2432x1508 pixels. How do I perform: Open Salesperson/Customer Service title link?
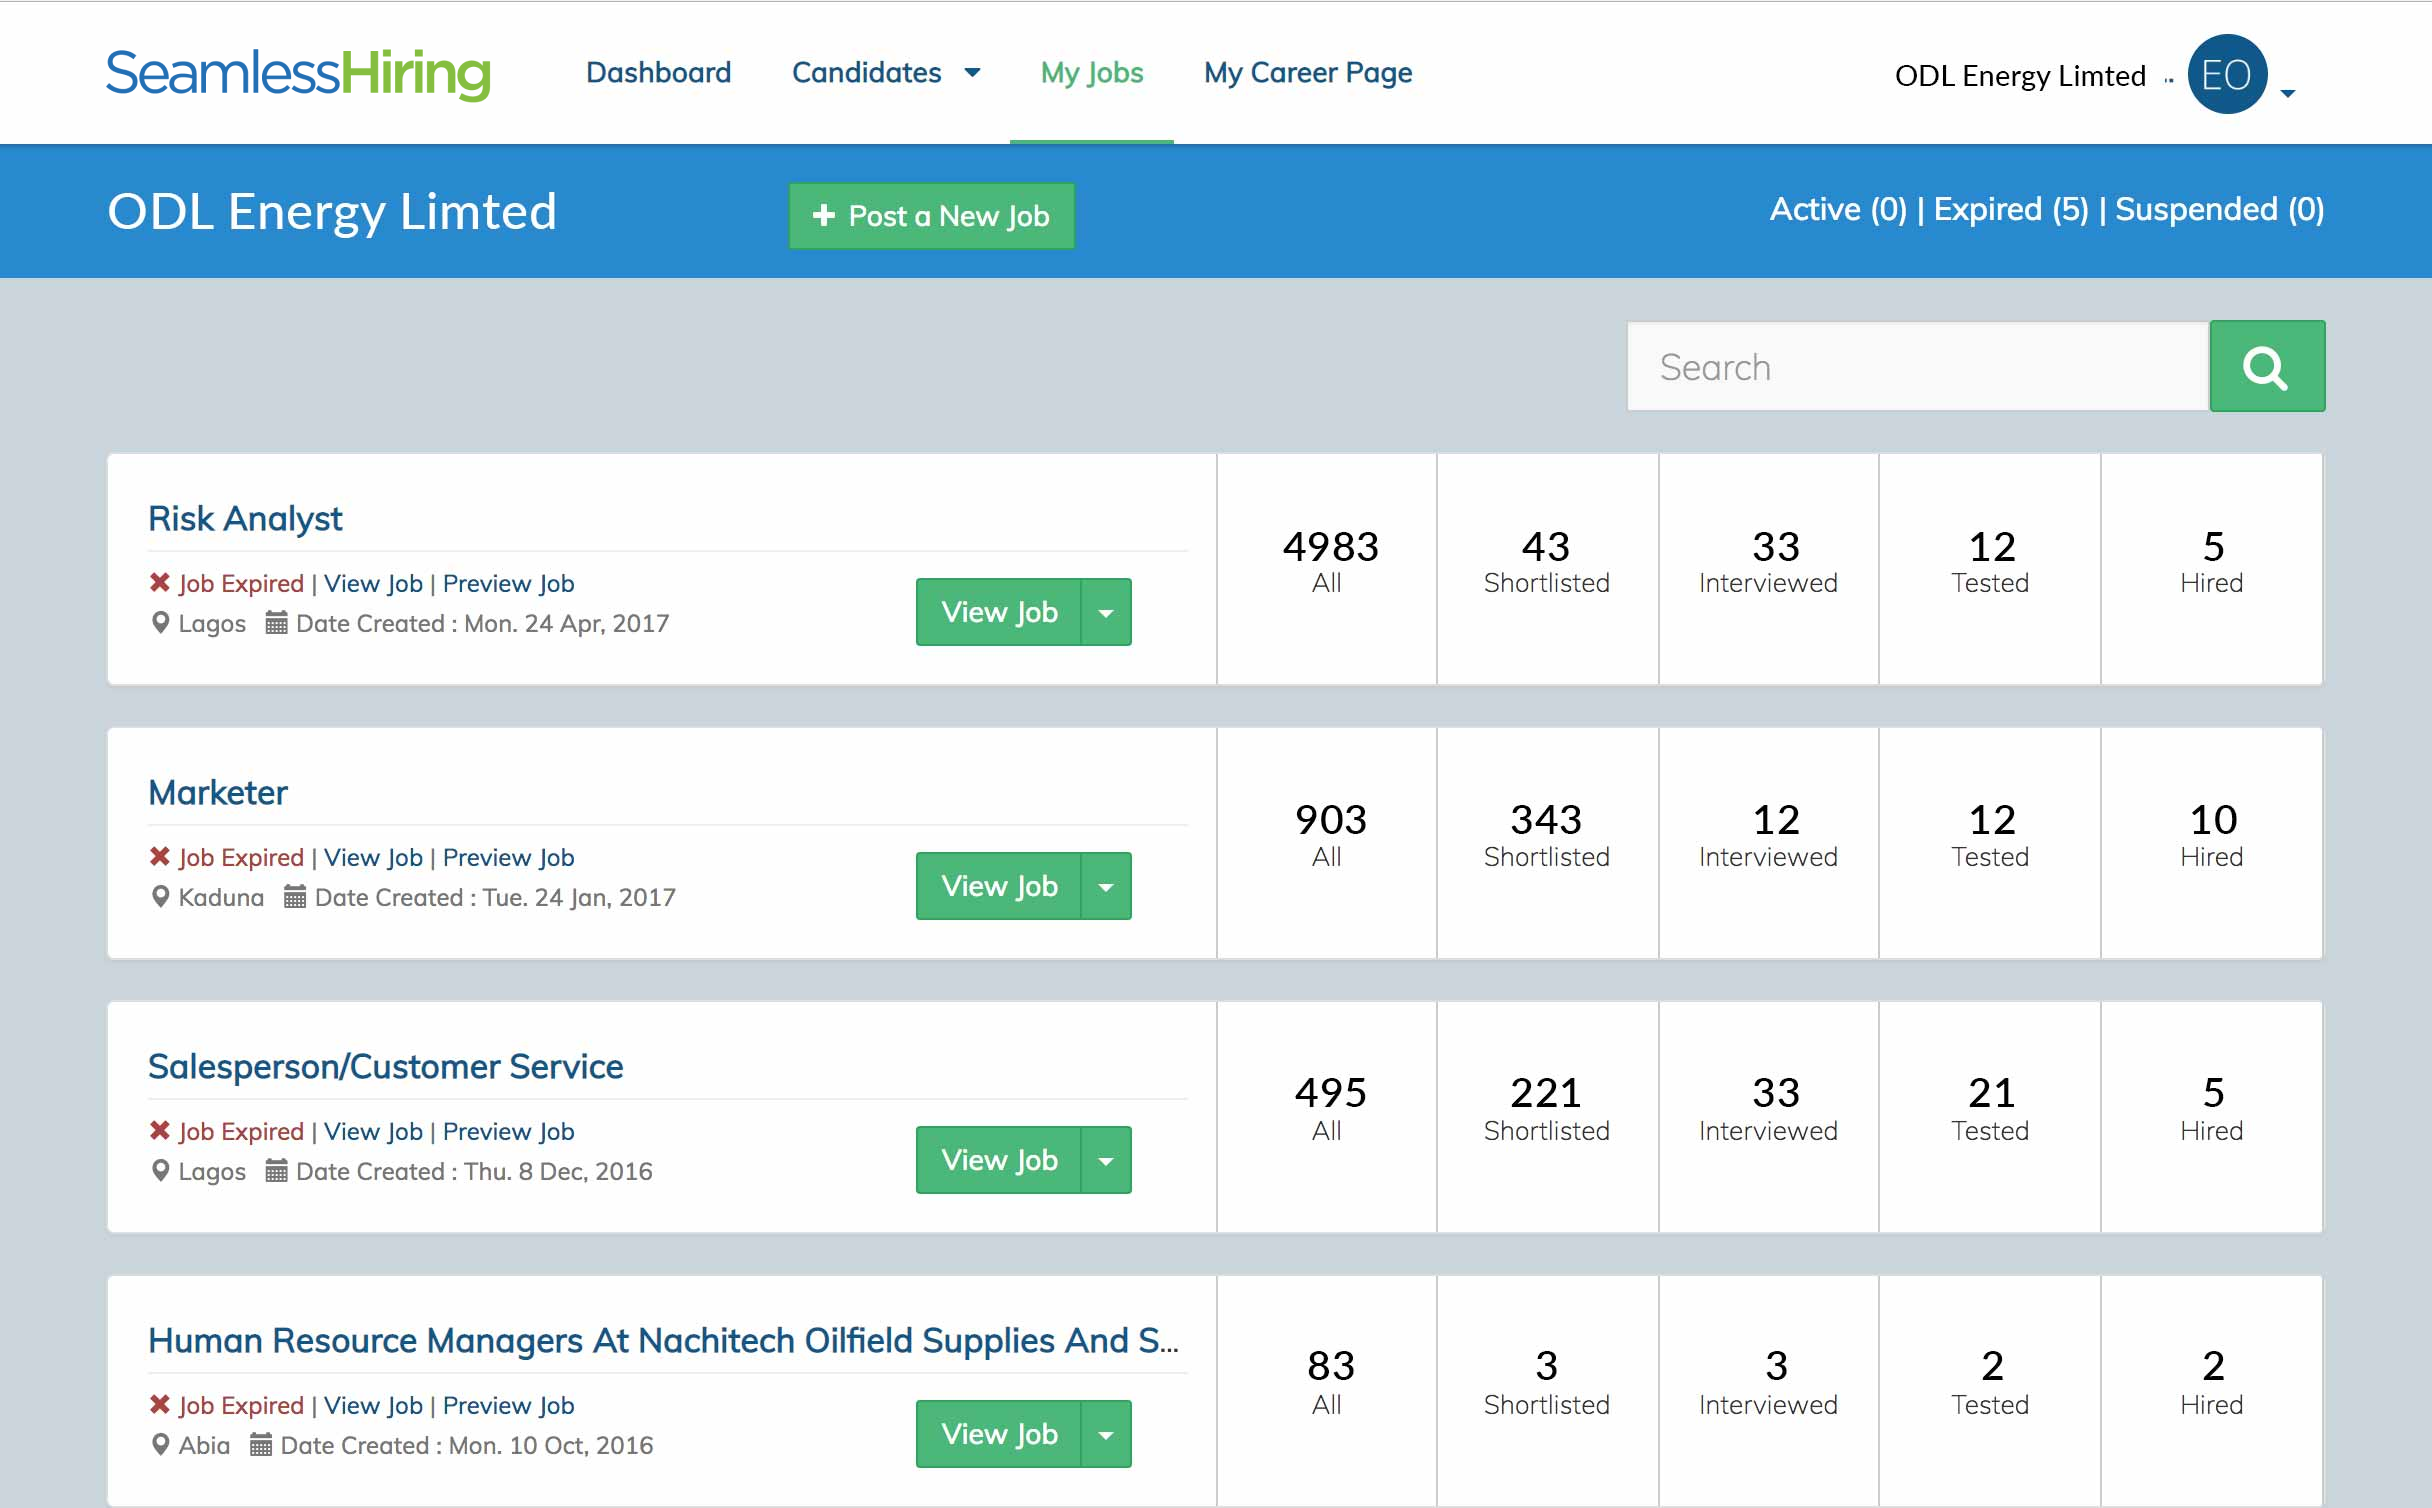[x=386, y=1067]
